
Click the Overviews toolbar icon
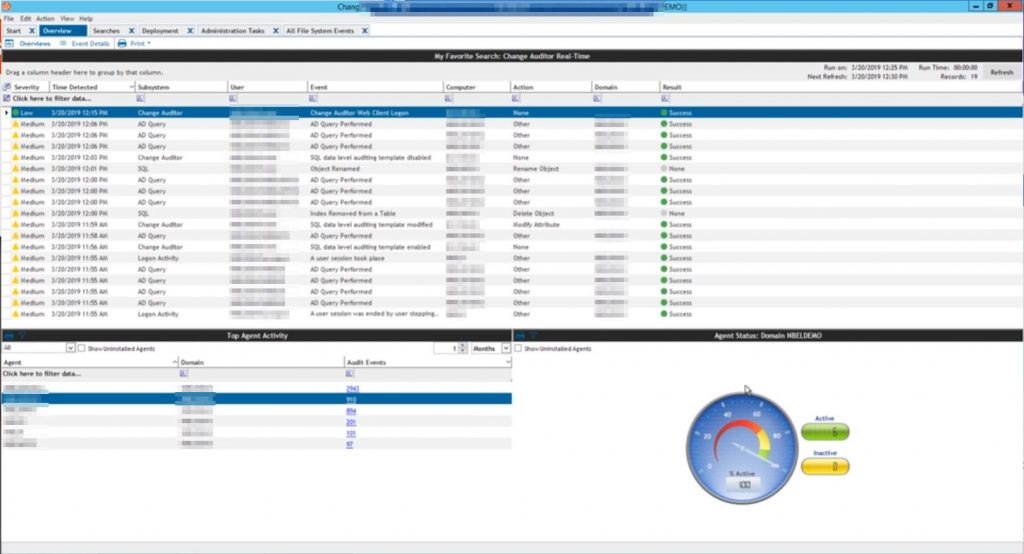pos(10,44)
